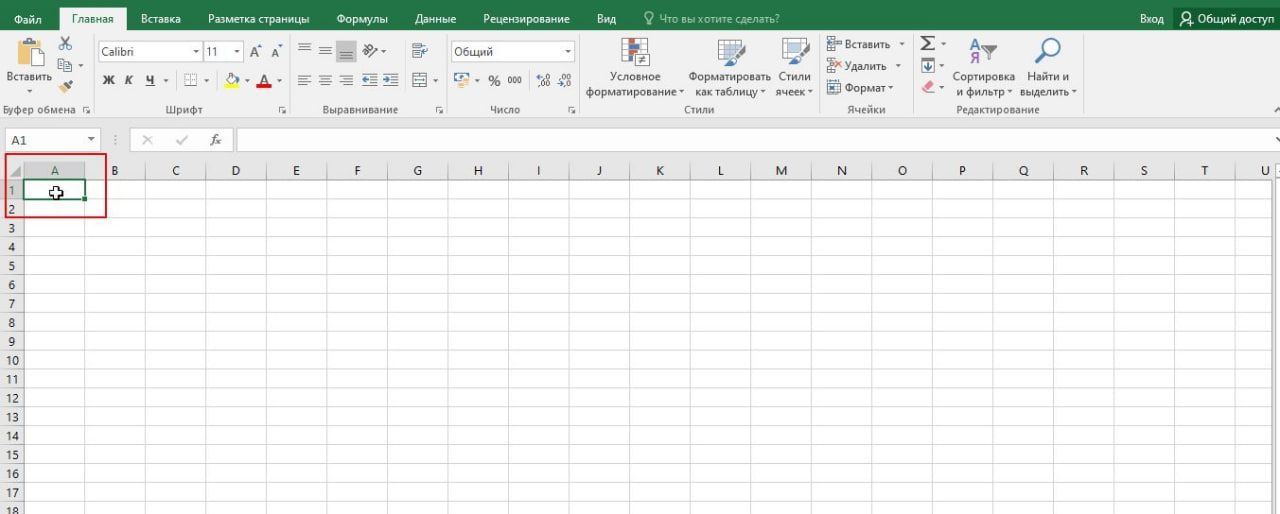Switch to the Разметка страницы tab
The image size is (1280, 514).
click(x=259, y=18)
